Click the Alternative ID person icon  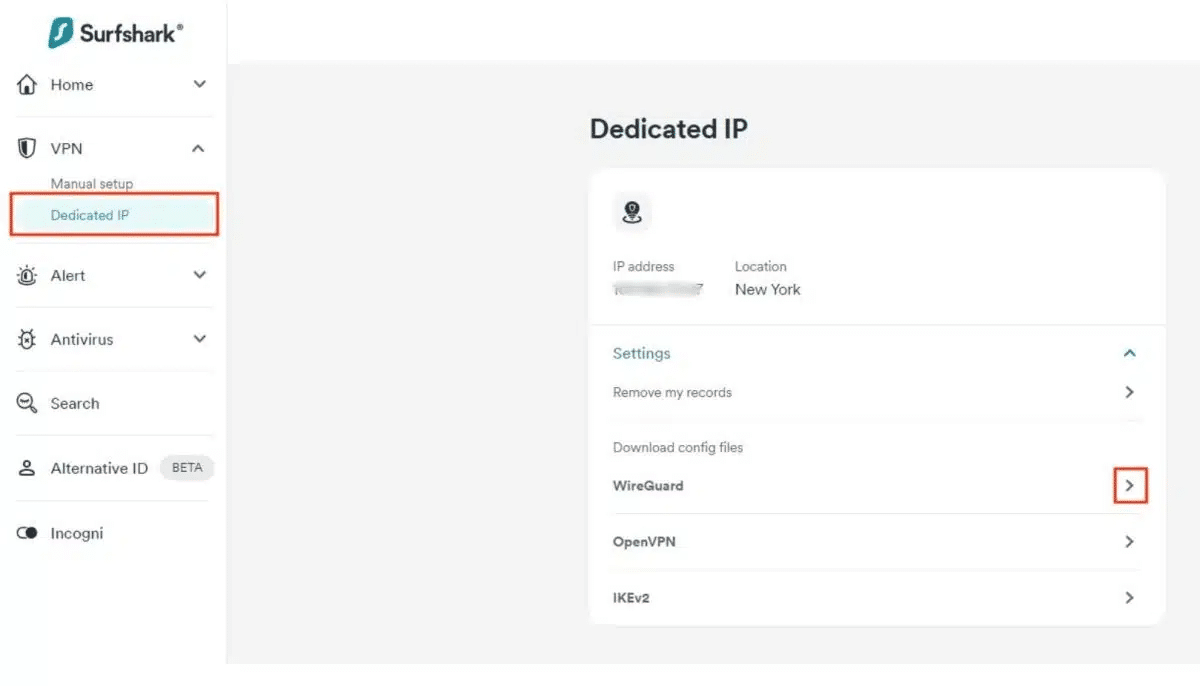[x=28, y=468]
